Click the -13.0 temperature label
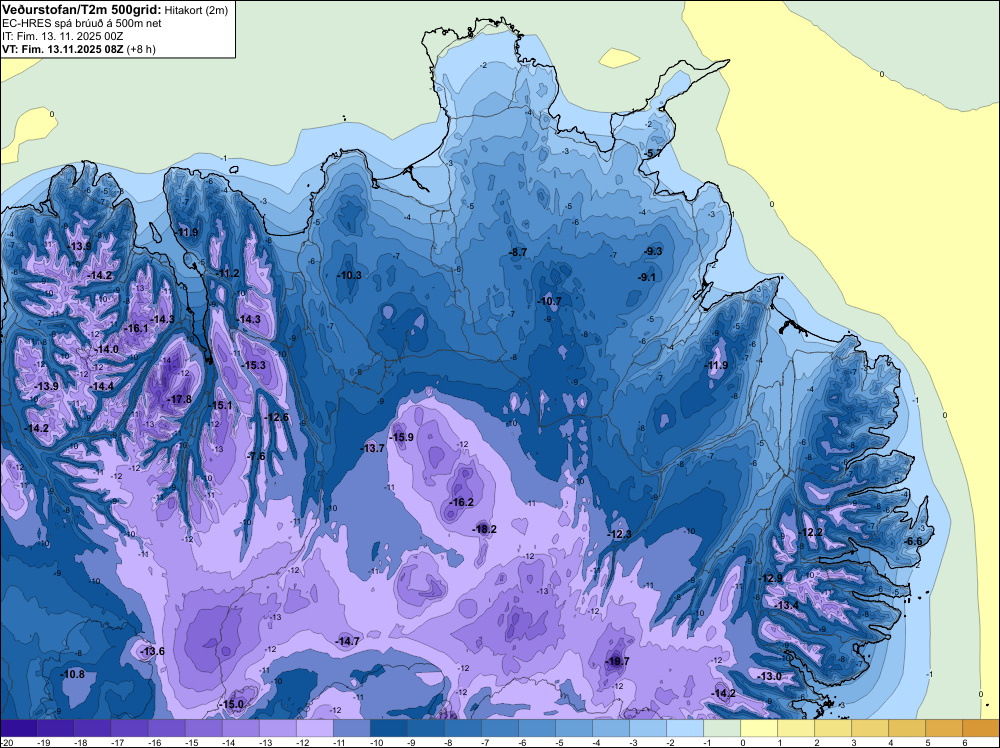 [769, 677]
